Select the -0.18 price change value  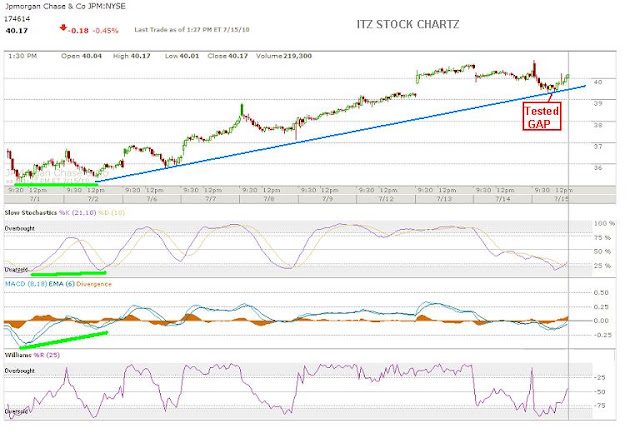(78, 31)
